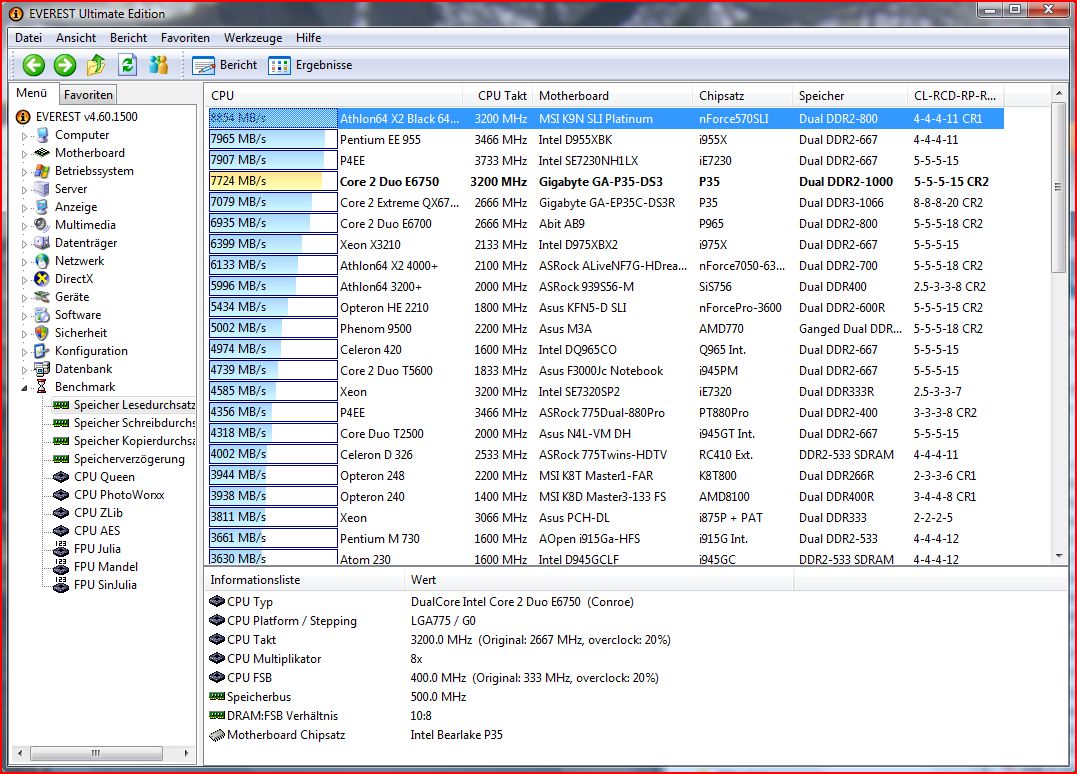
Task: Expand the Betriebssystem tree node
Action: point(24,172)
